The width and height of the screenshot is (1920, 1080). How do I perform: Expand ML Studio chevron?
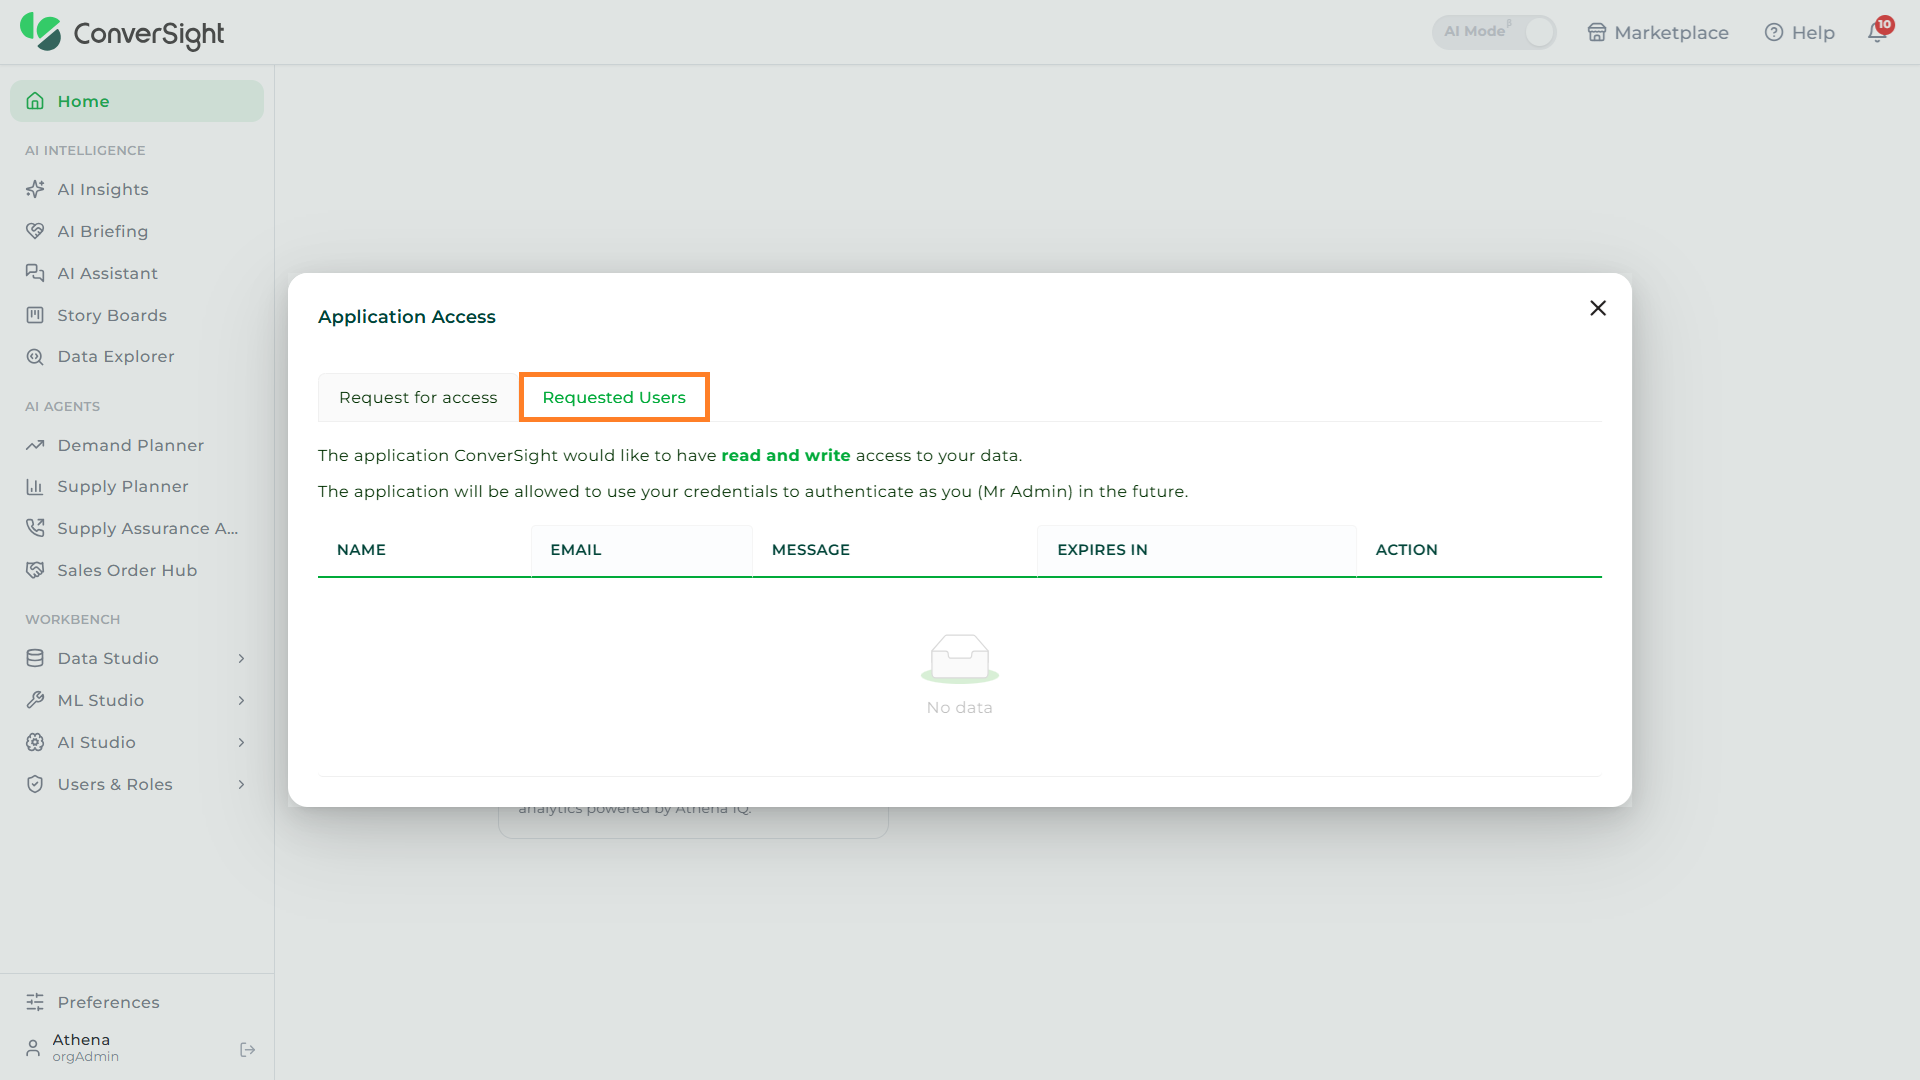(241, 700)
